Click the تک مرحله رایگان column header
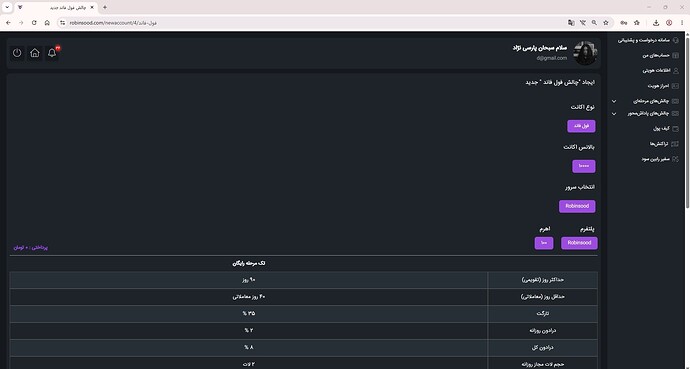 [x=249, y=263]
